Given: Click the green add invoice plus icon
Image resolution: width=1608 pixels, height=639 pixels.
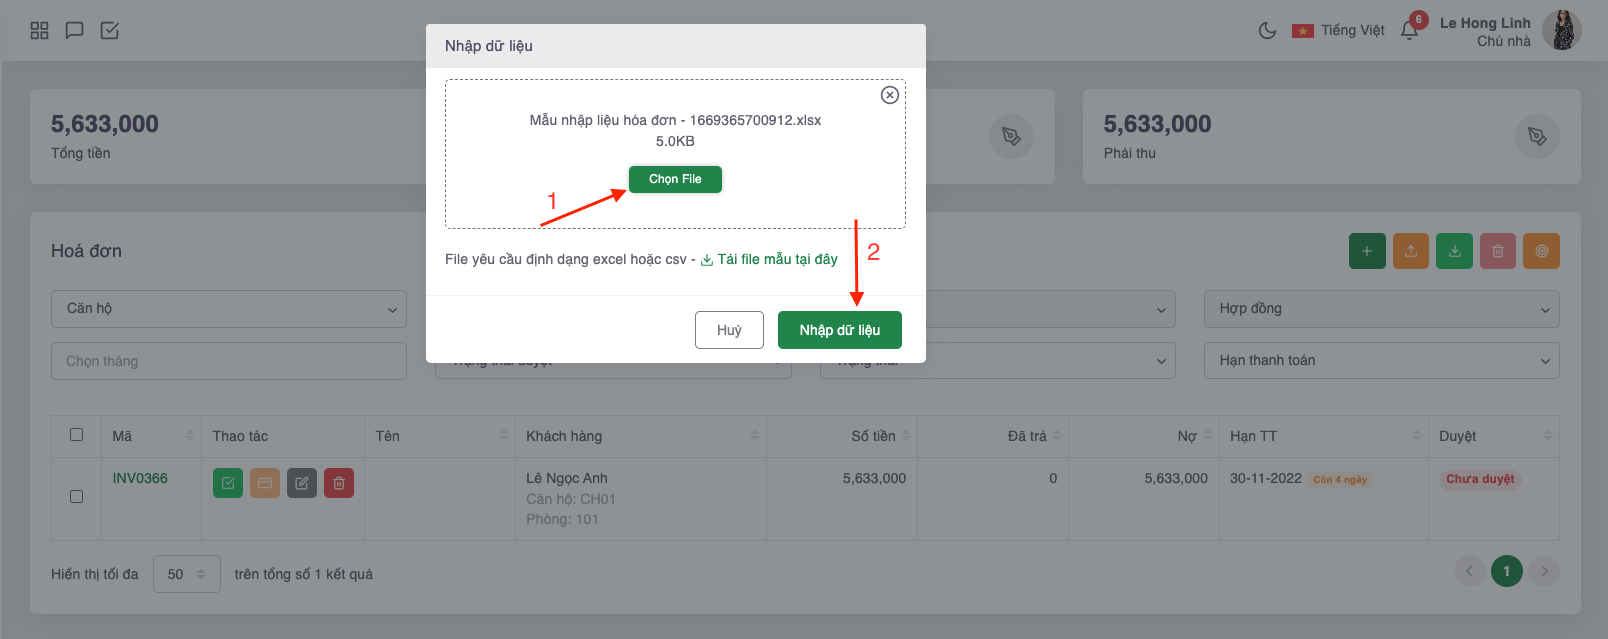Looking at the screenshot, I should [1367, 251].
